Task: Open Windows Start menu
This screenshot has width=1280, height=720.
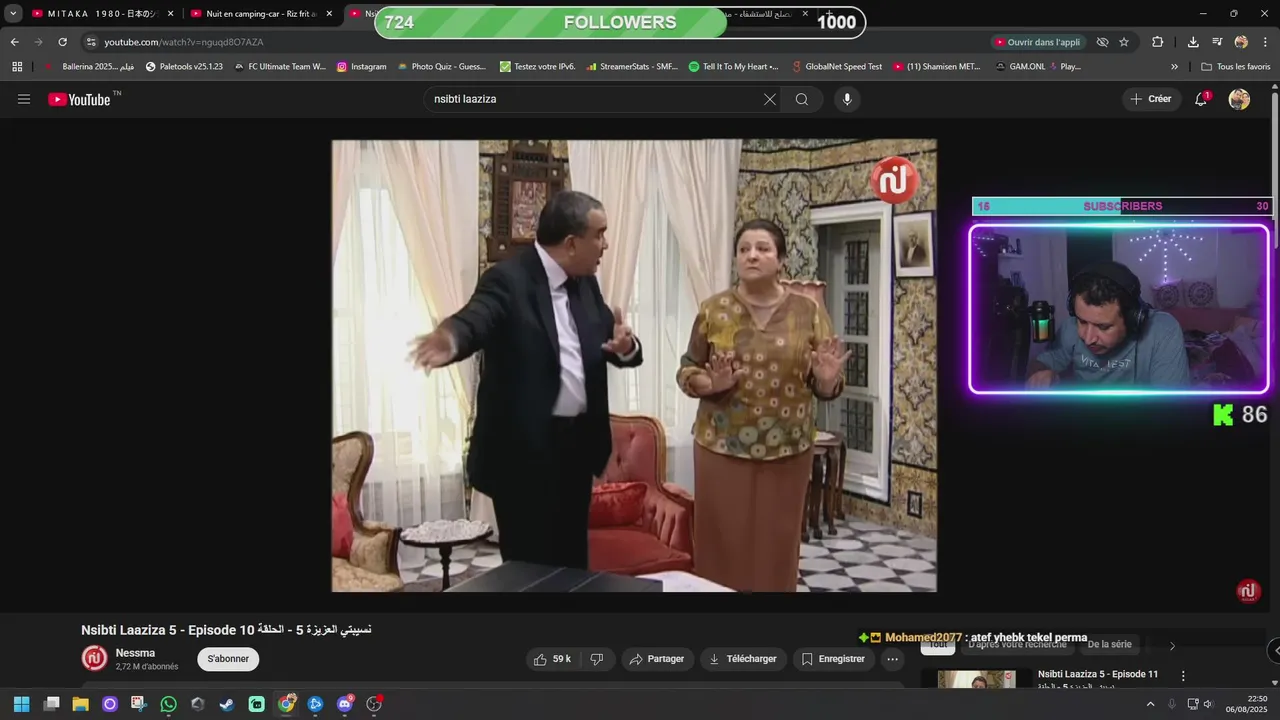Action: coord(21,704)
